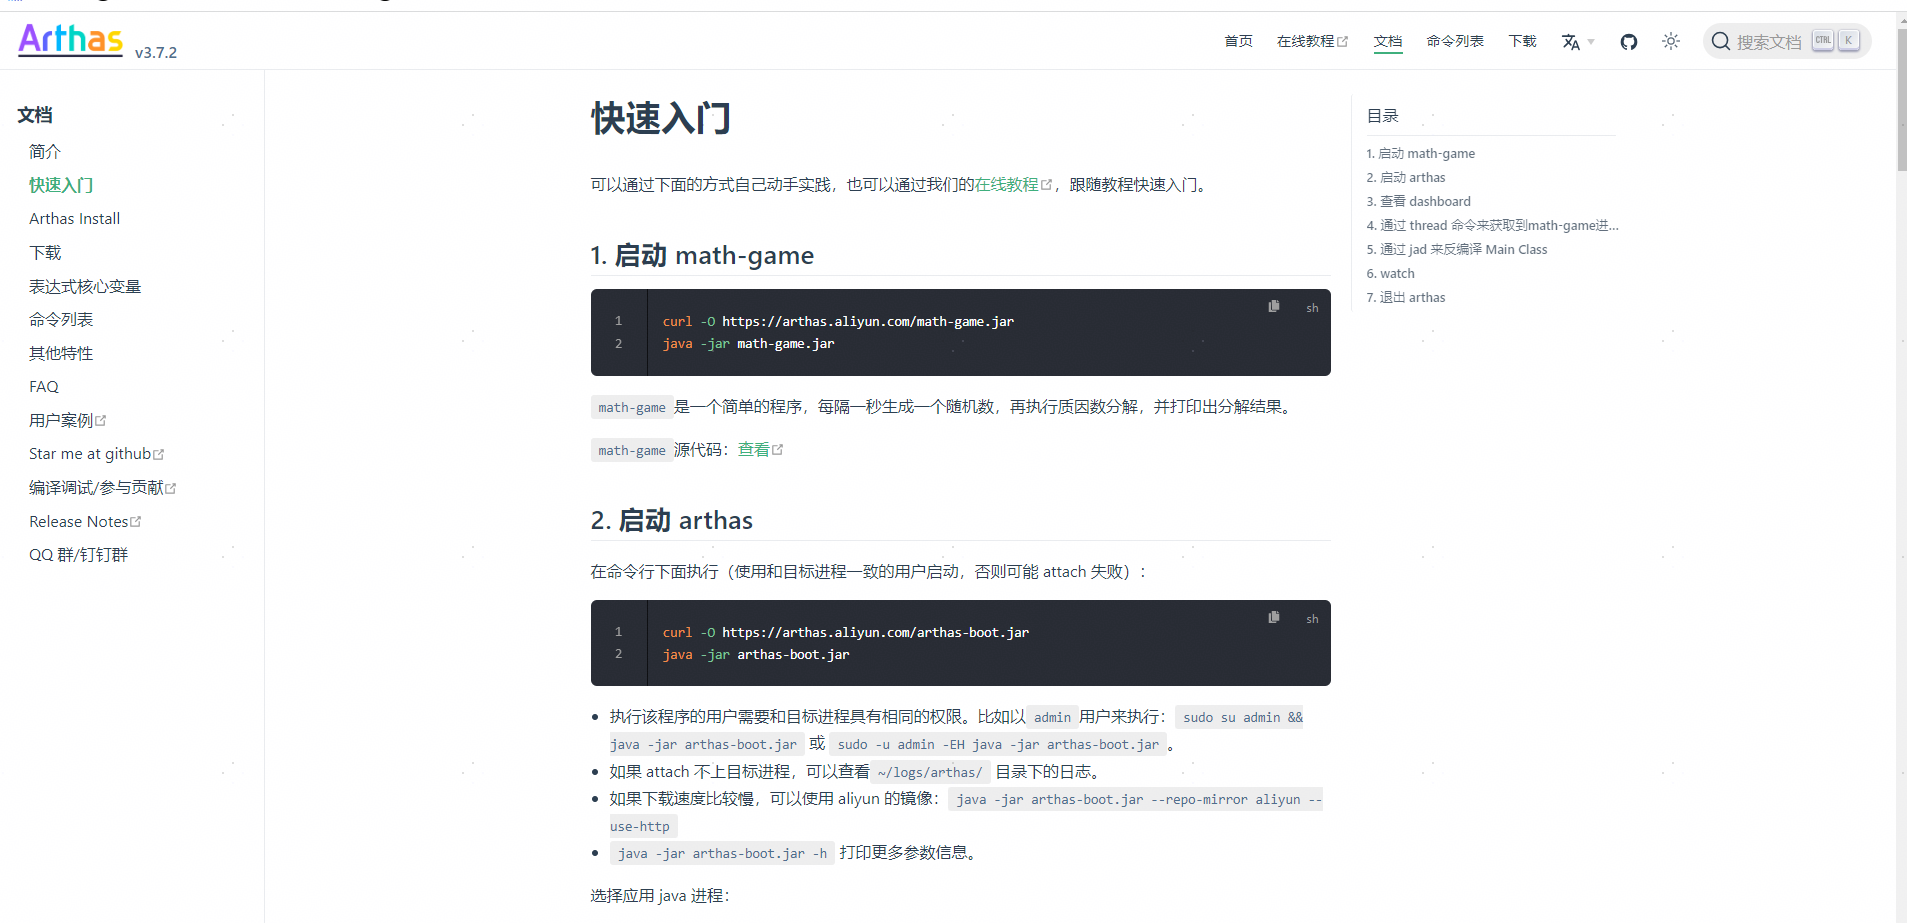Image resolution: width=1907 pixels, height=923 pixels.
Task: Copy the arthas-boot code block
Action: [x=1274, y=617]
